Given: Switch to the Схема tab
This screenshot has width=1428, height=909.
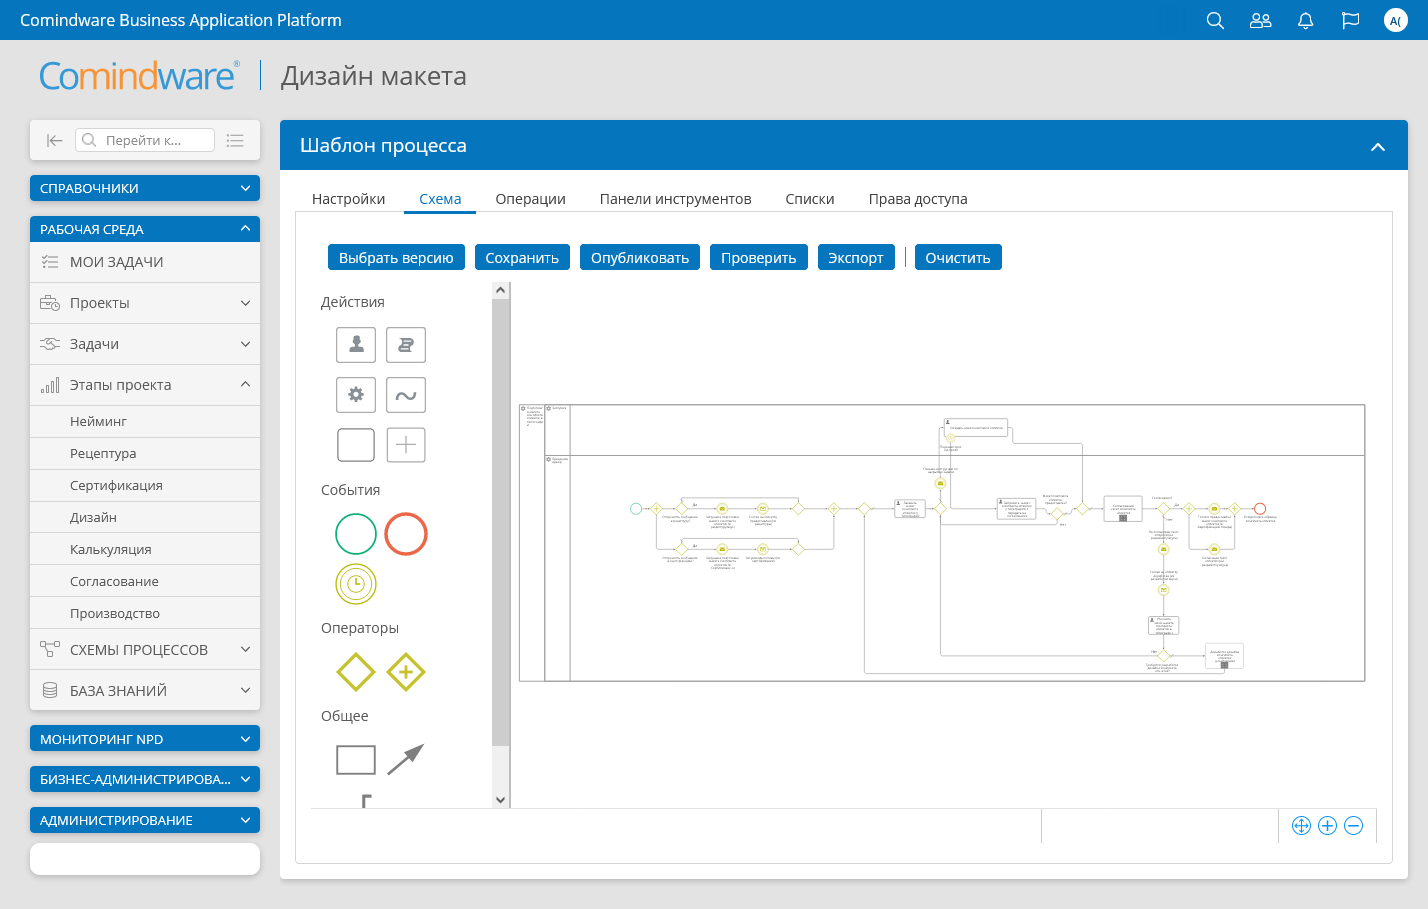Looking at the screenshot, I should pyautogui.click(x=440, y=199).
